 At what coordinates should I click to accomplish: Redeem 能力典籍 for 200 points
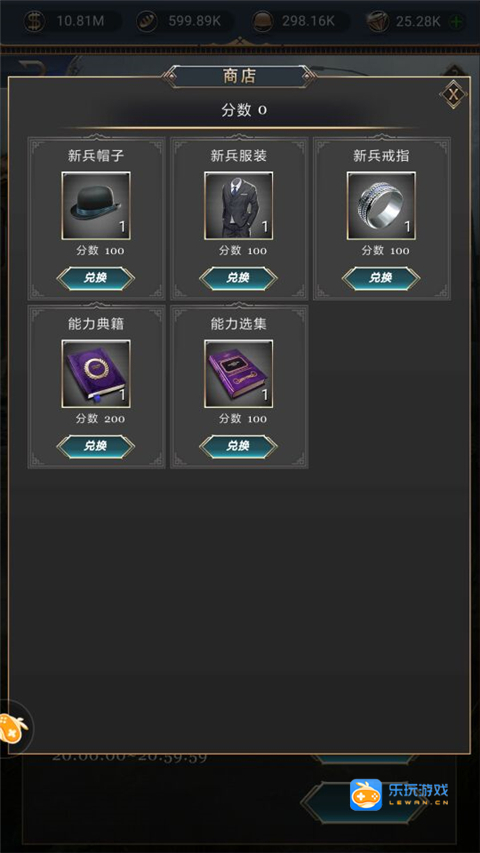coord(96,446)
